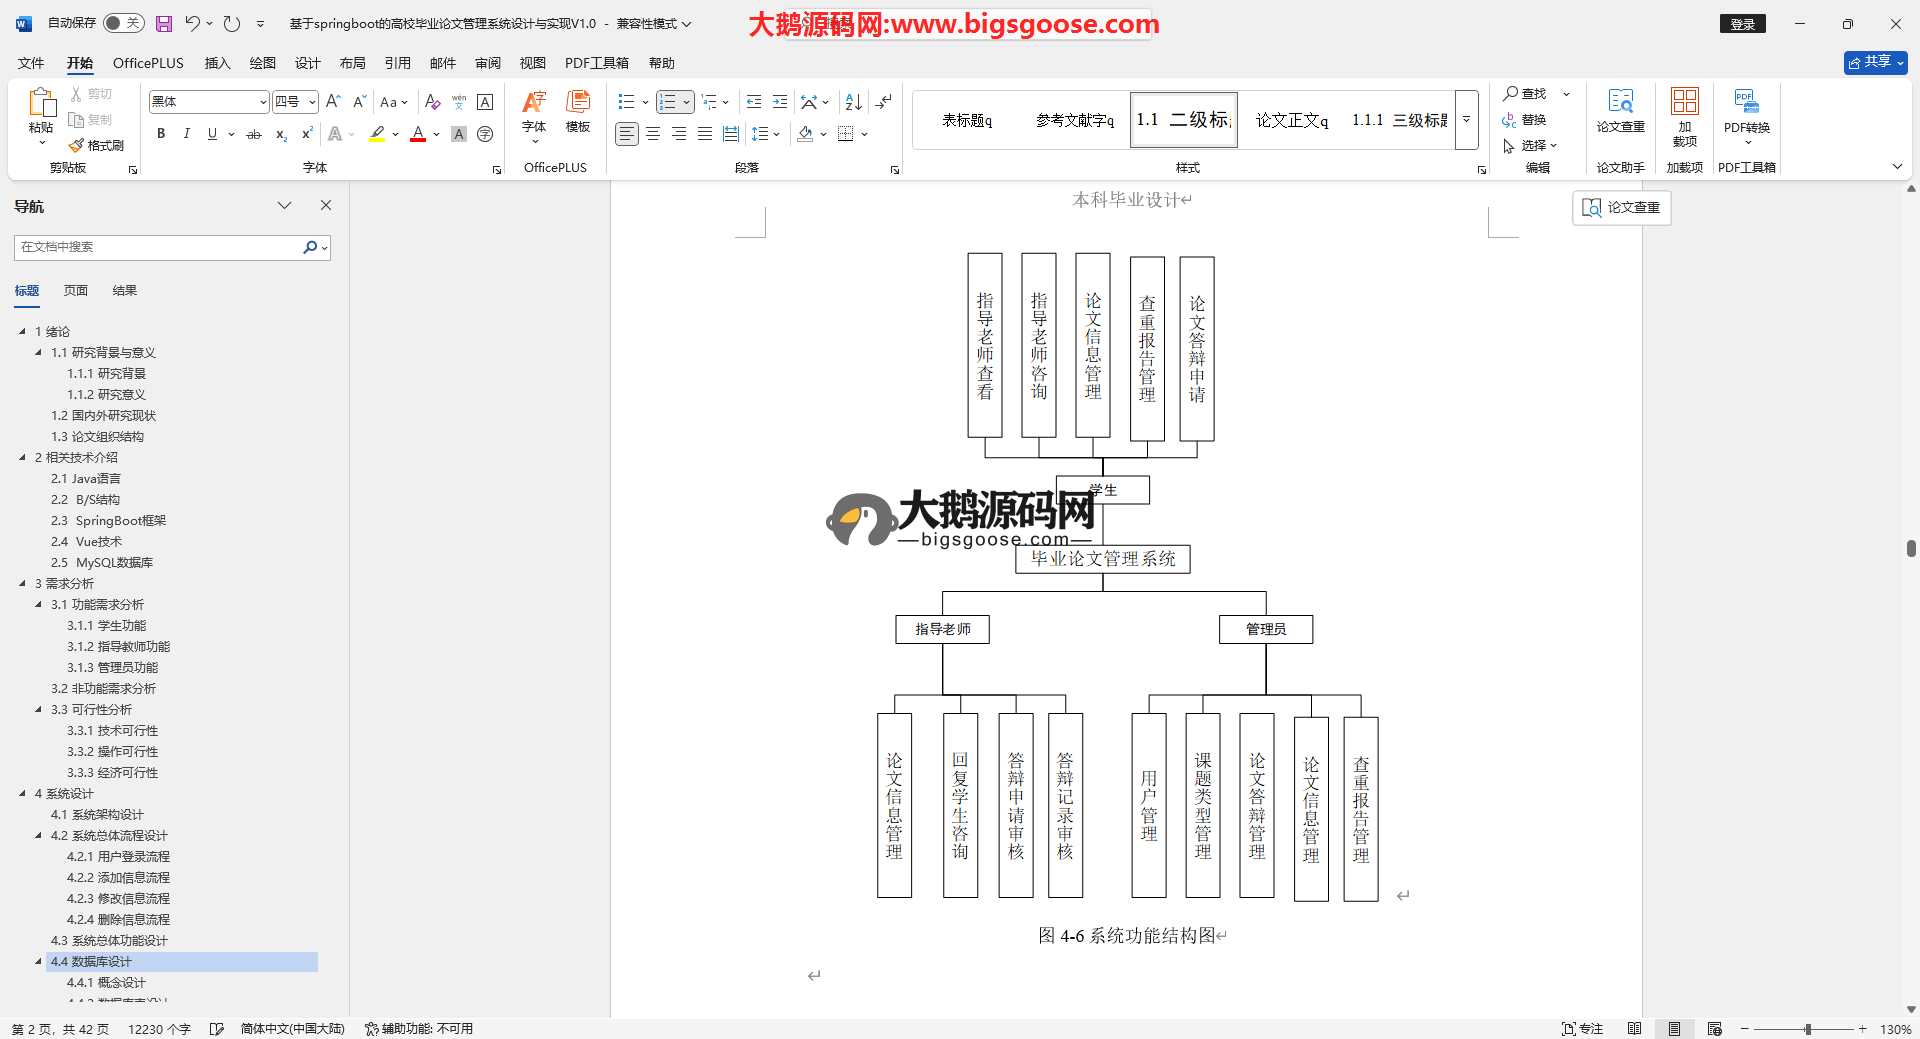Click the Sort (A-Z) icon

[x=853, y=102]
